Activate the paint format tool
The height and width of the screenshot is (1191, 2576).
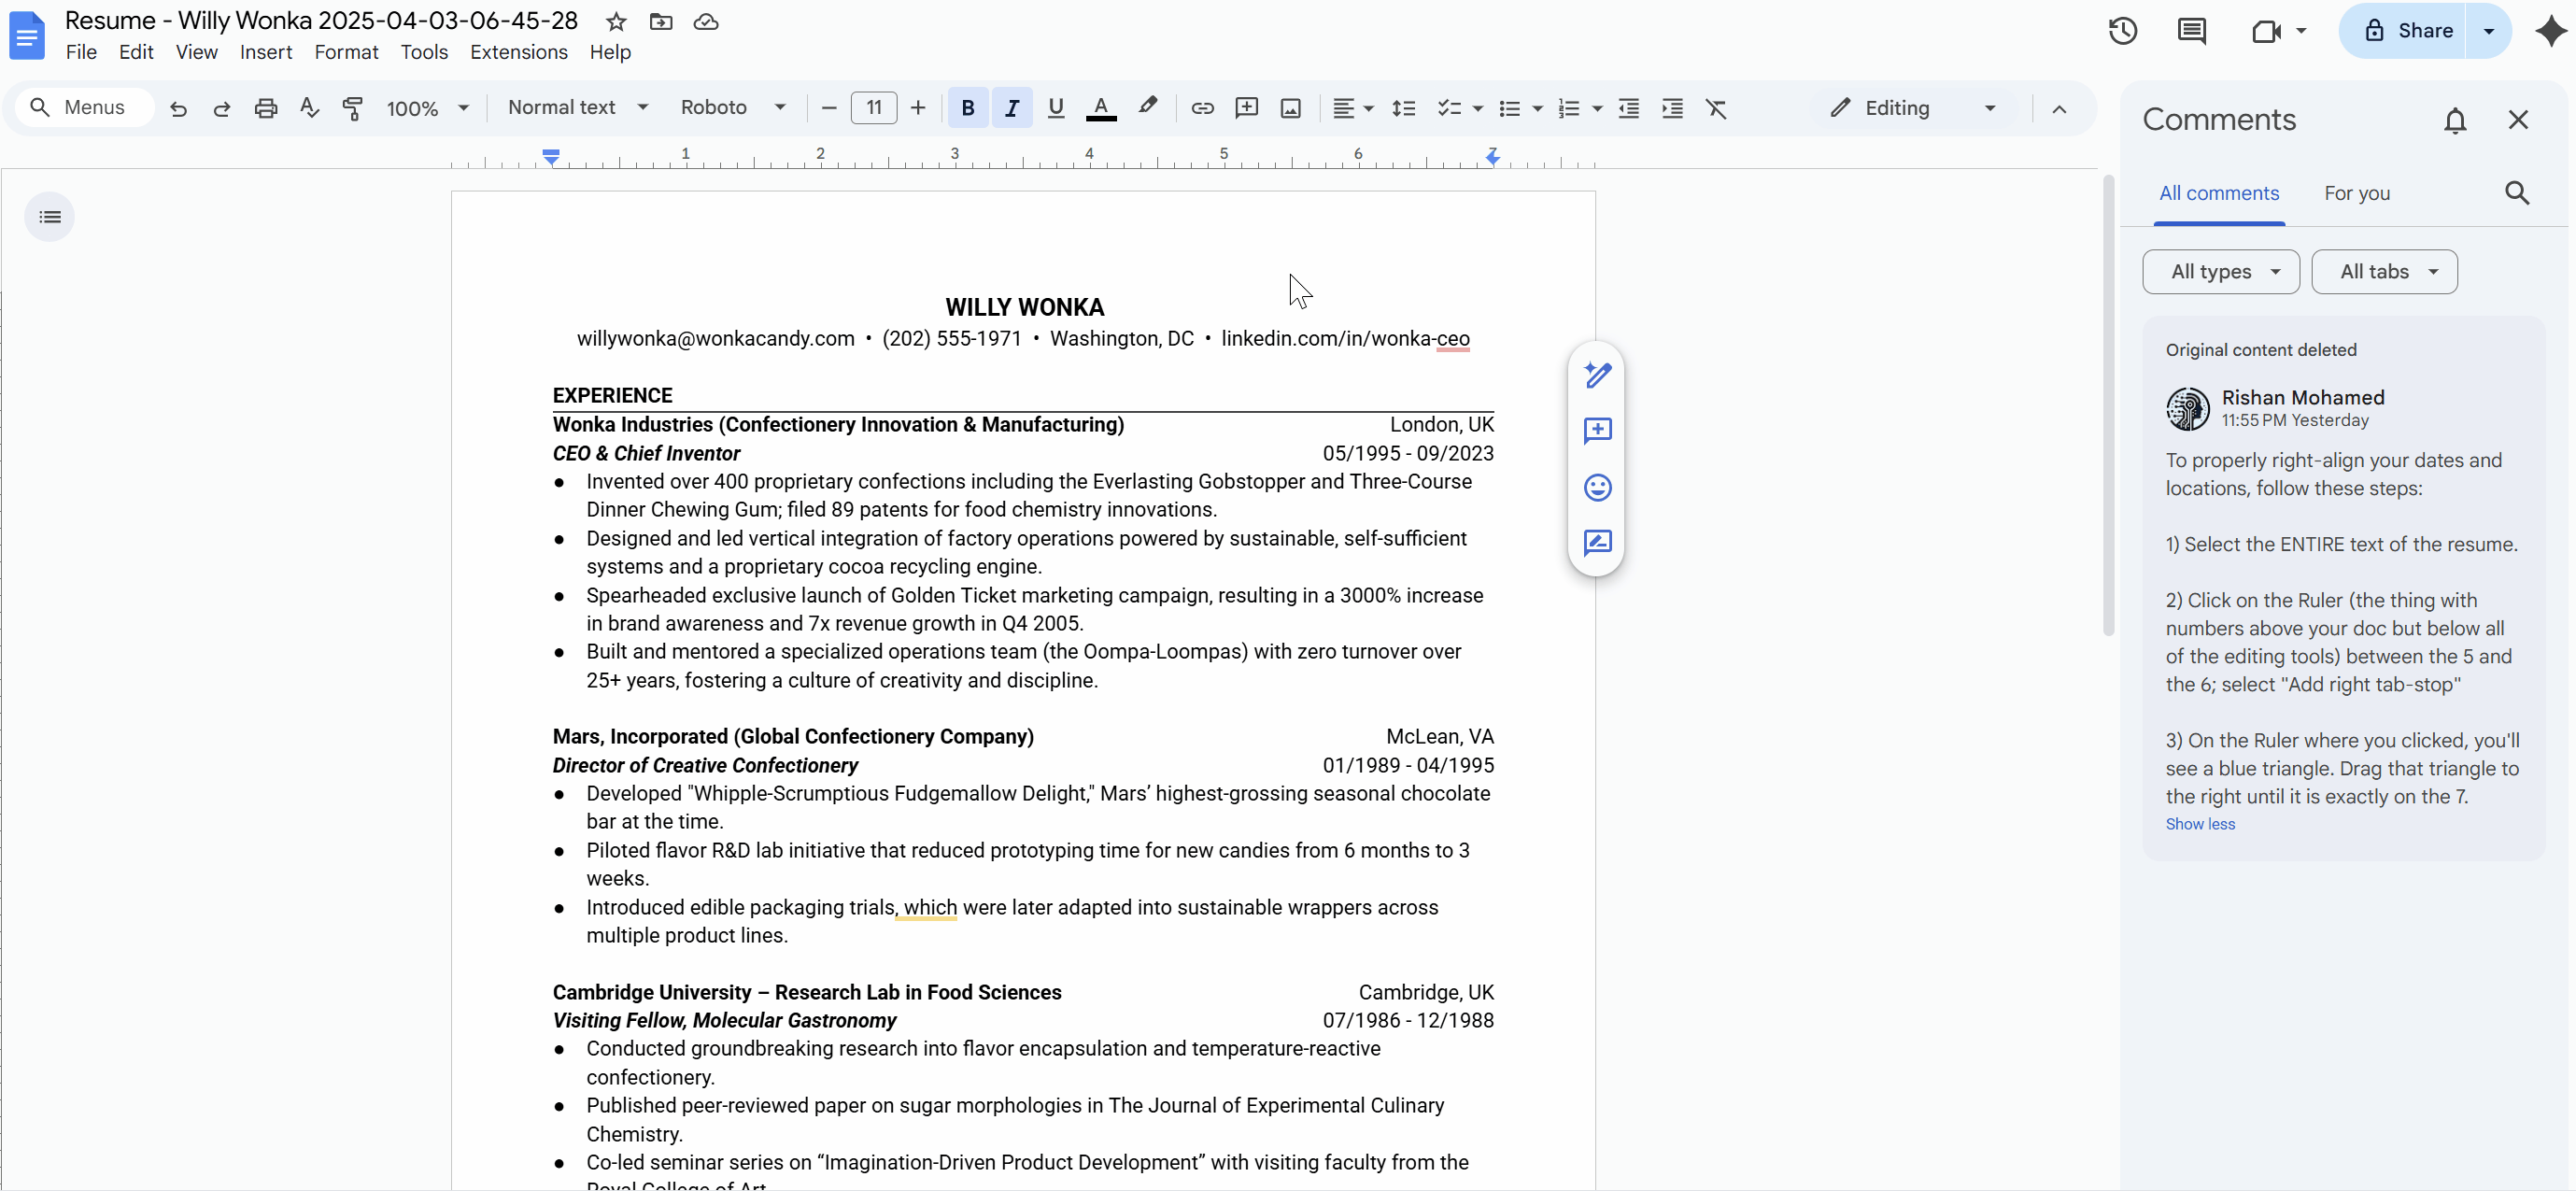point(352,108)
